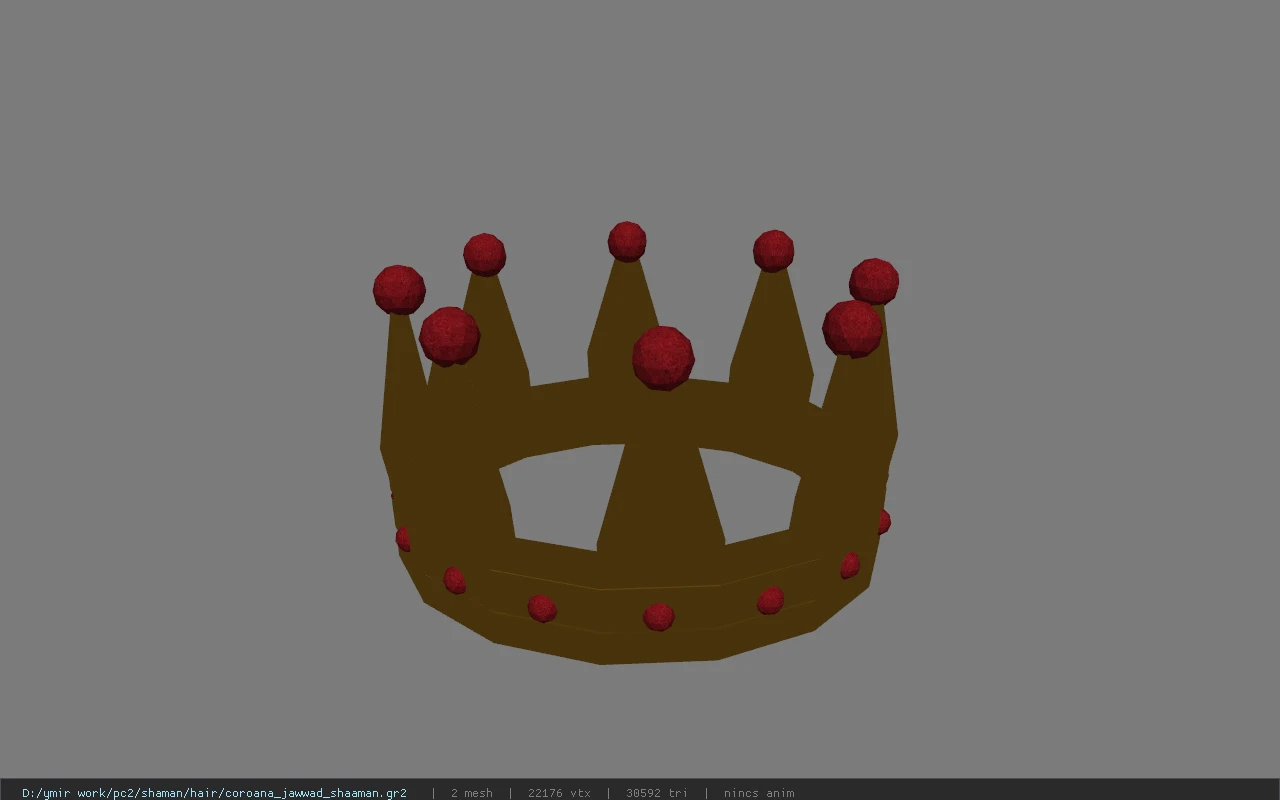Click the file path coroana_jawwad_shaaman.gr2 in status bar
Image resolution: width=1280 pixels, height=800 pixels.
214,793
